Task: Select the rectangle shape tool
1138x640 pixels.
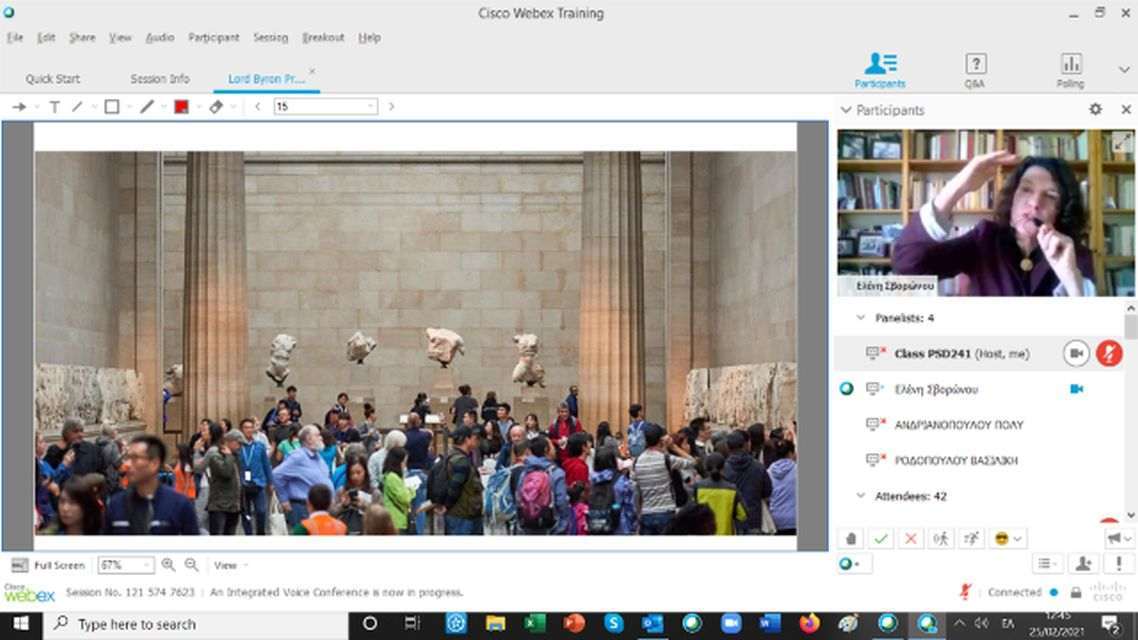Action: [111, 107]
